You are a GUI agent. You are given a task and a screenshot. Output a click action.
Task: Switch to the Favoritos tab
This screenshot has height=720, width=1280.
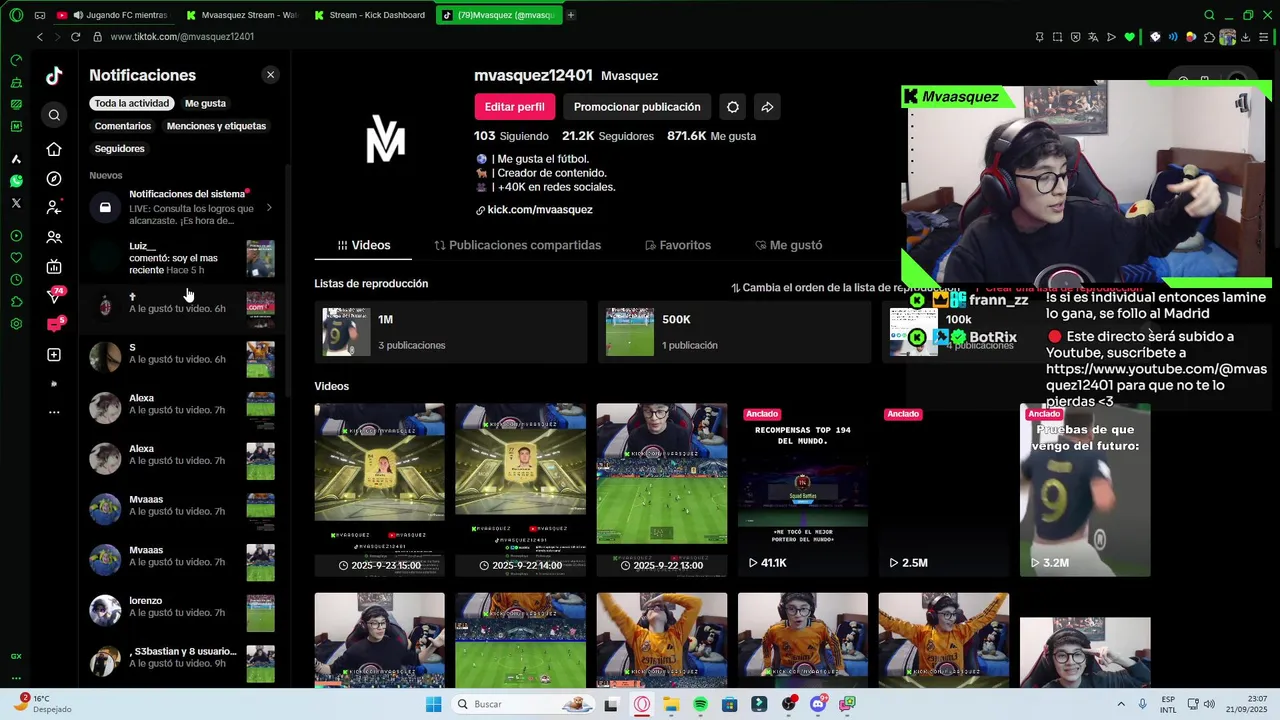[x=678, y=245]
